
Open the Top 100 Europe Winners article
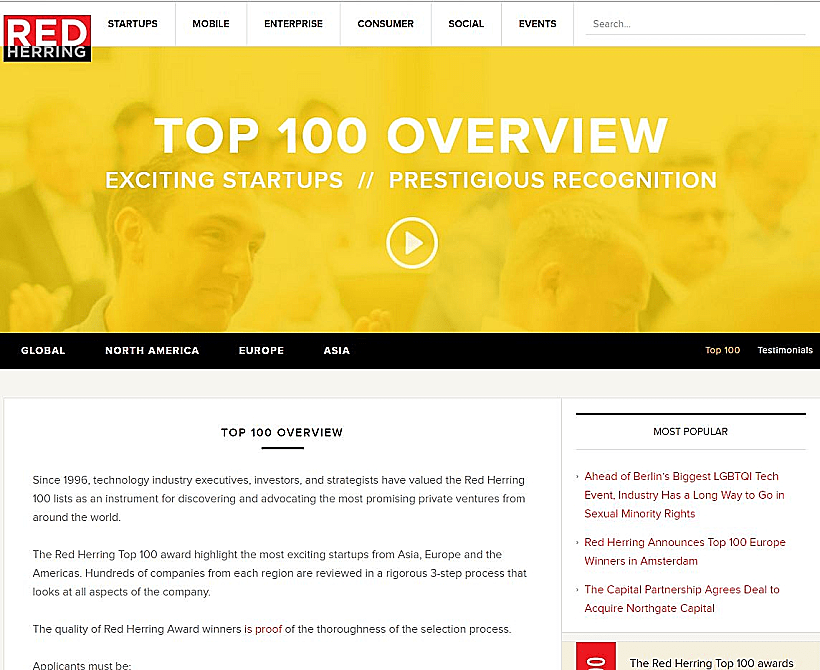point(684,552)
